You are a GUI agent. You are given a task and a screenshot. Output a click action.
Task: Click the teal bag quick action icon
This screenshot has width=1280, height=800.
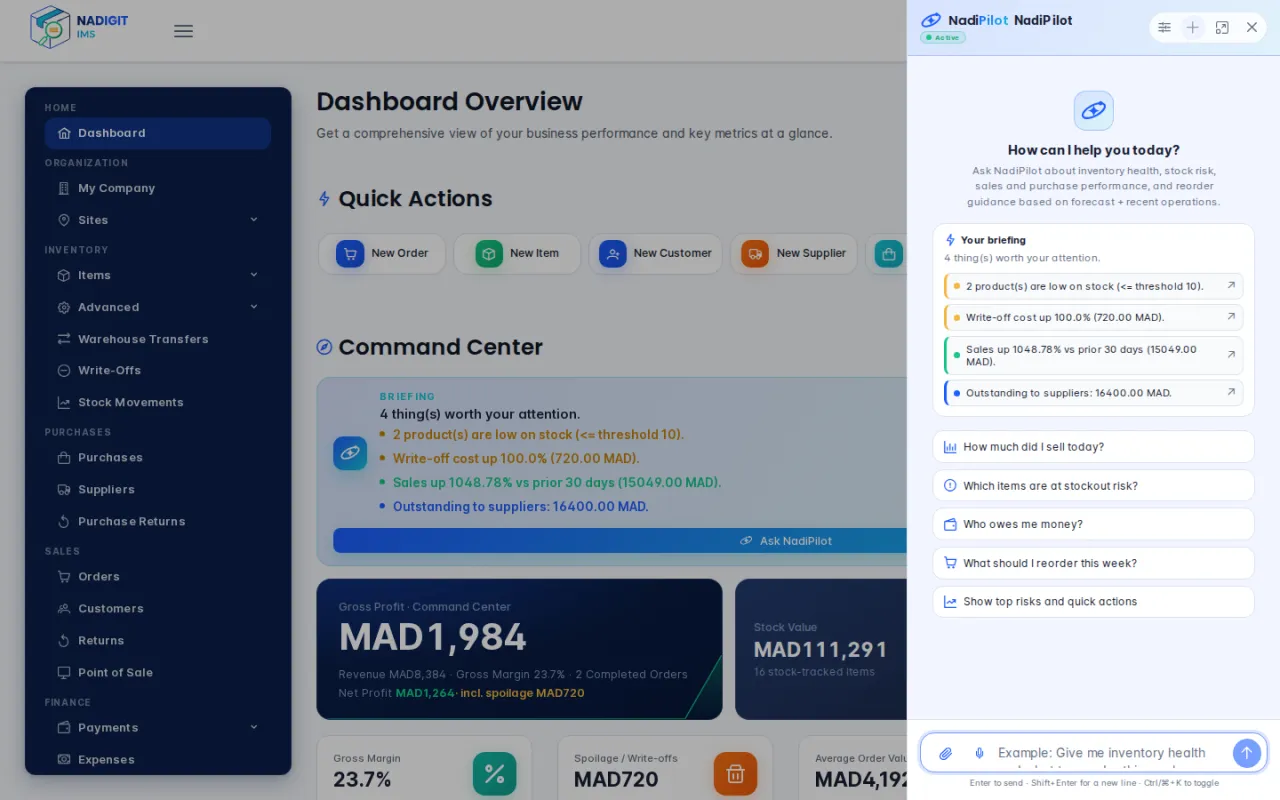889,254
